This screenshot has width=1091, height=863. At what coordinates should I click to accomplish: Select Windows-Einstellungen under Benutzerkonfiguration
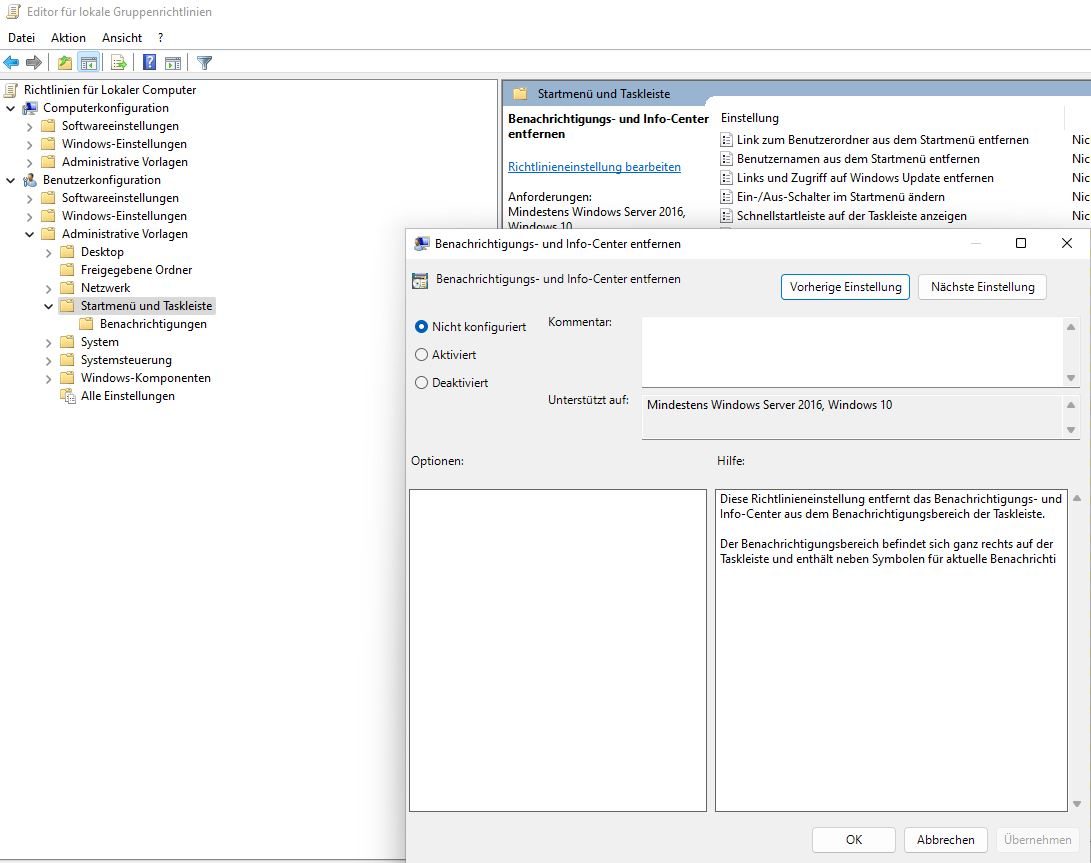coord(124,216)
